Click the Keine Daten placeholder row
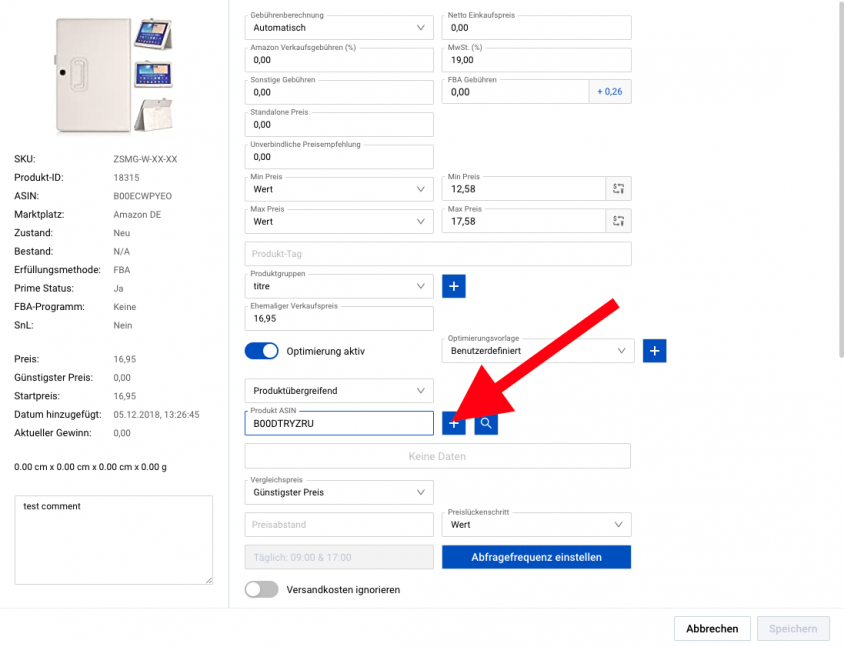The image size is (844, 647). (x=438, y=456)
